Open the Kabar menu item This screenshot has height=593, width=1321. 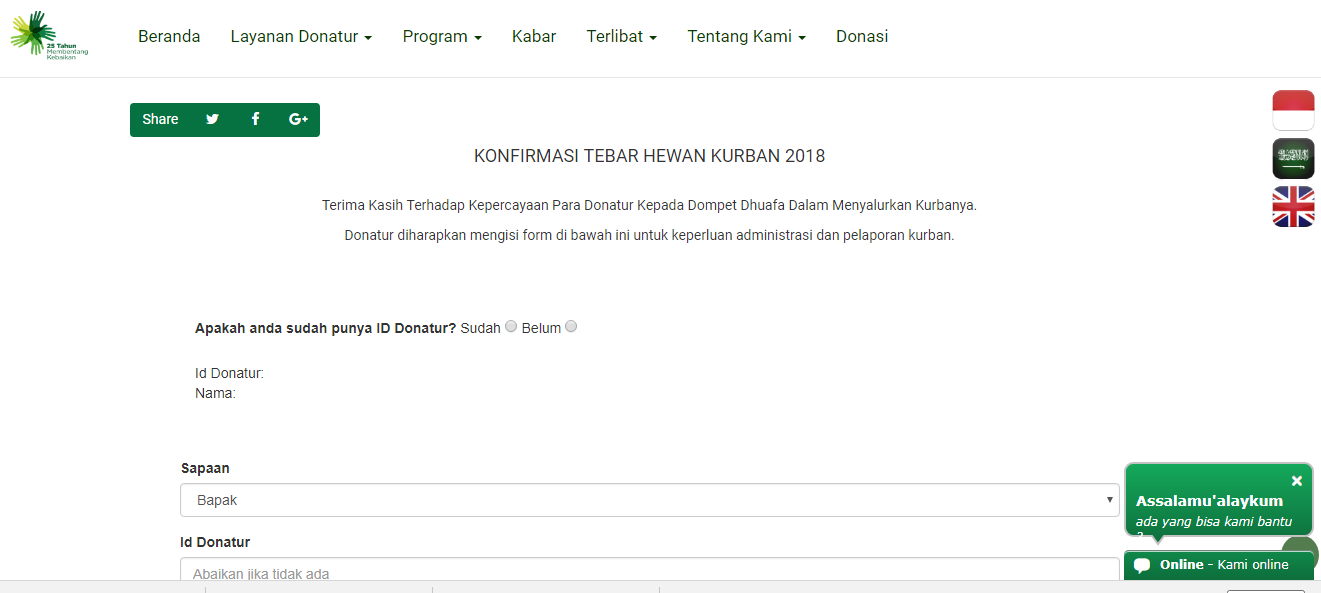pos(534,37)
